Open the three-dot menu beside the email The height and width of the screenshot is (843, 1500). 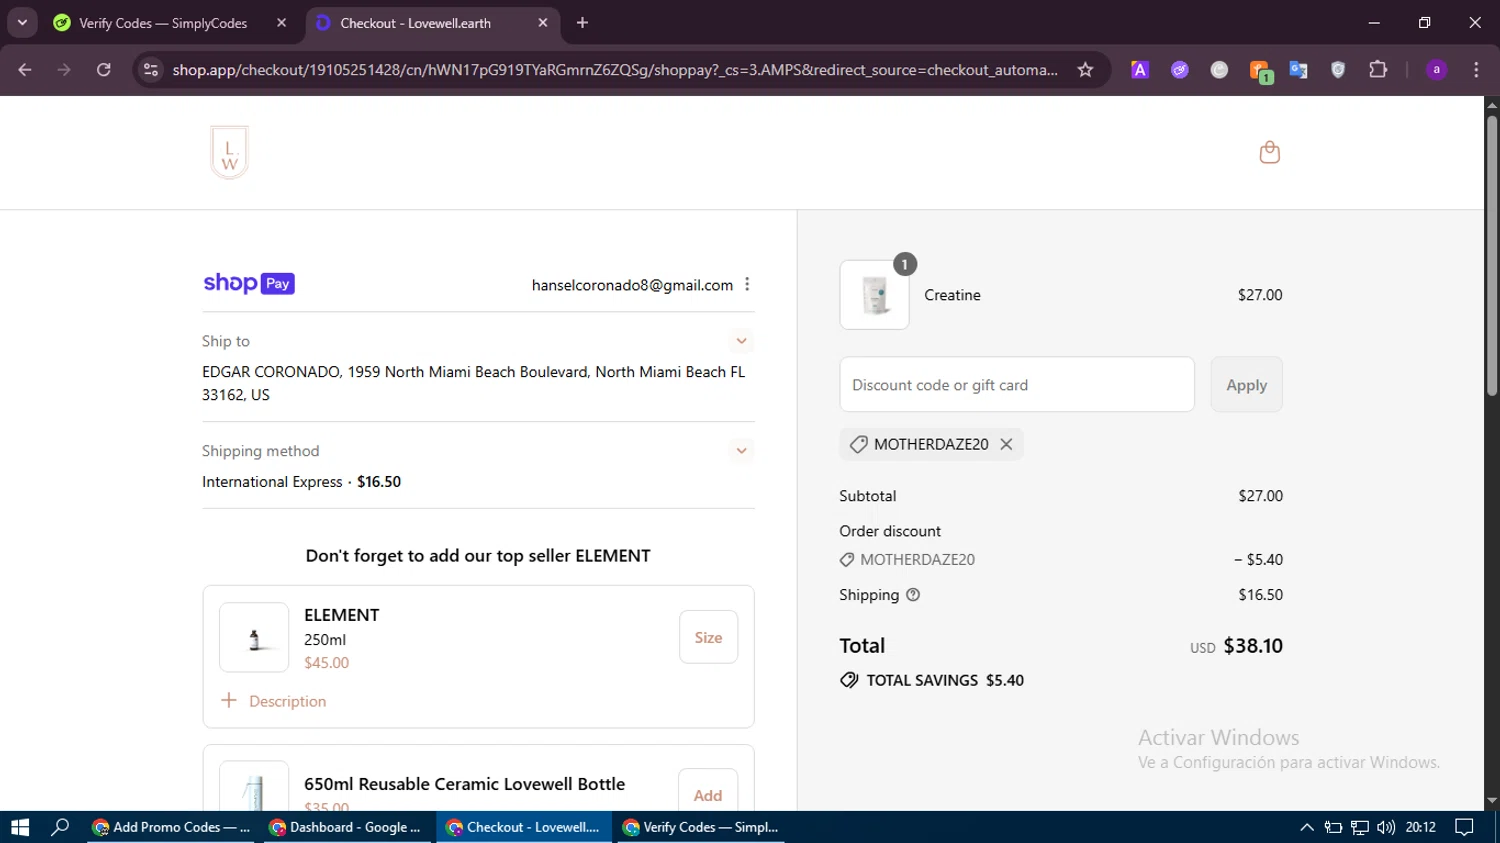(747, 285)
